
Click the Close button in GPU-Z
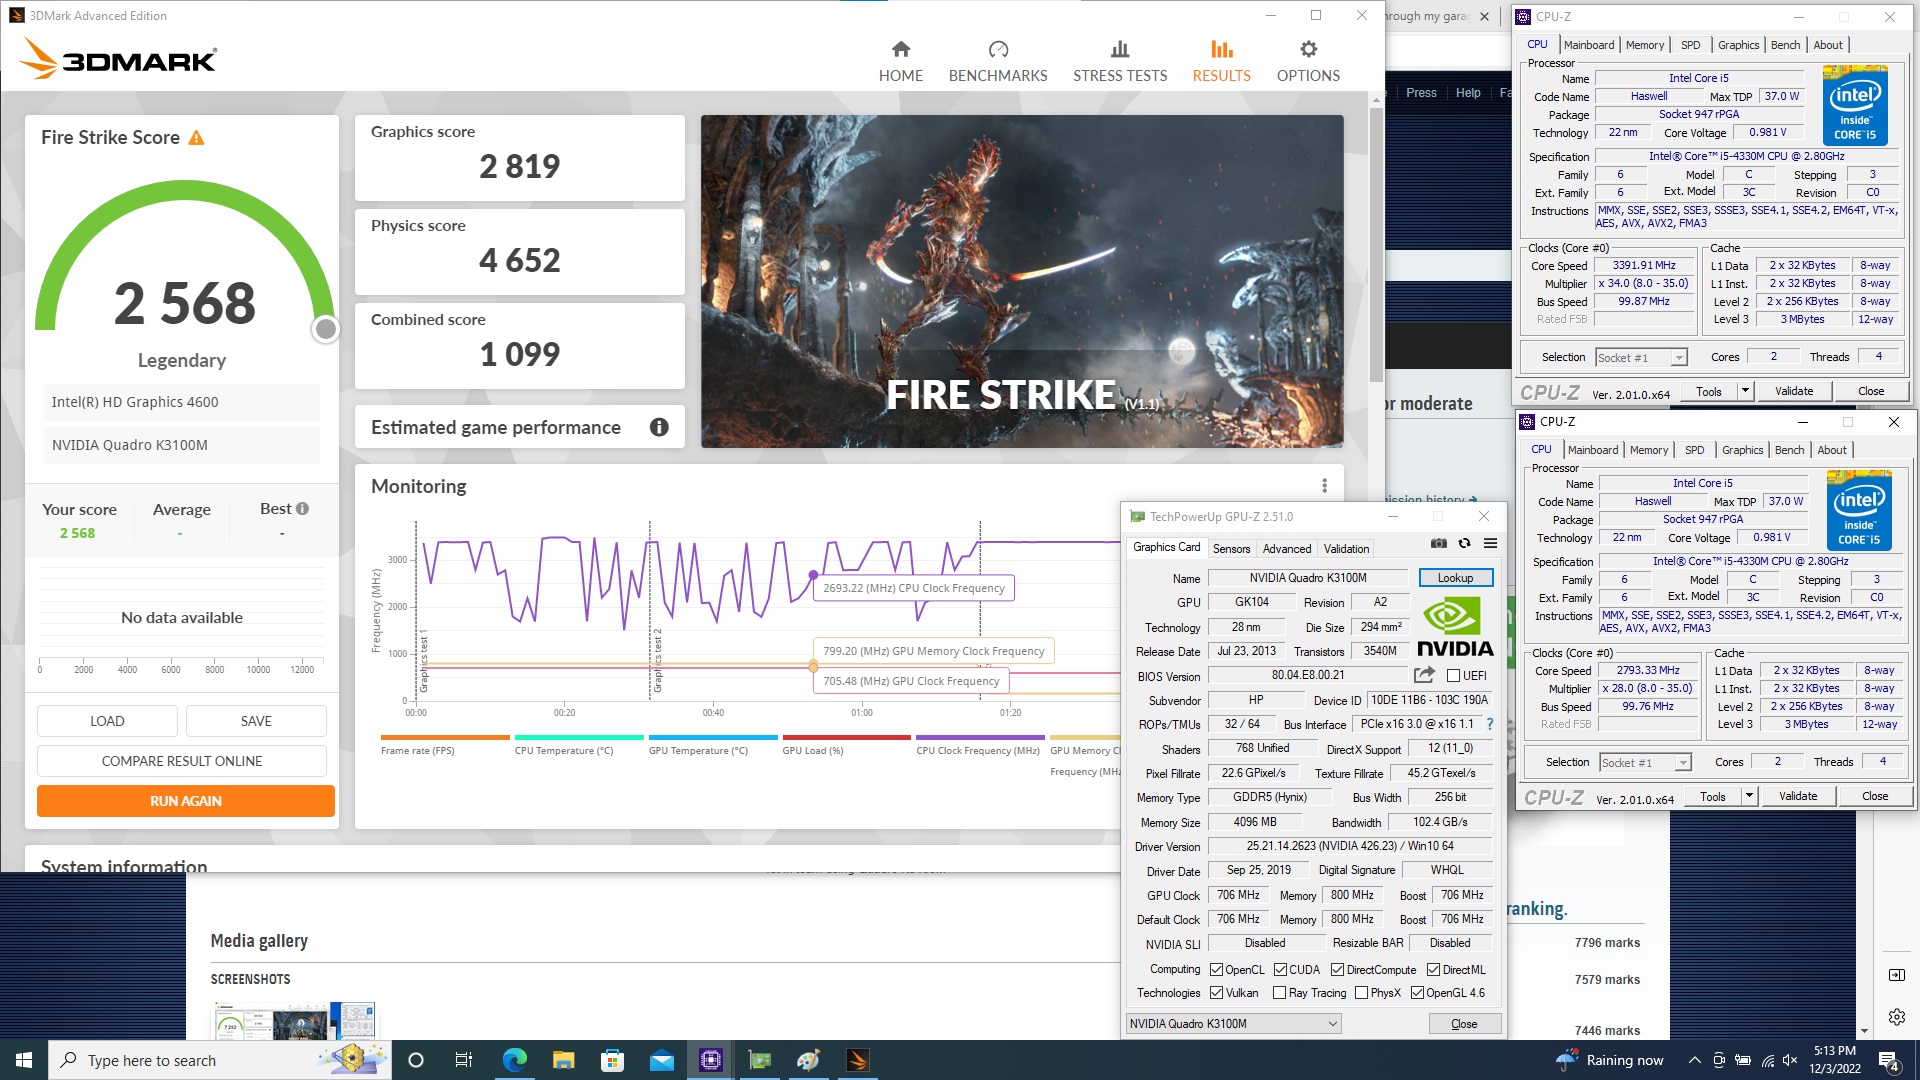(1464, 1023)
